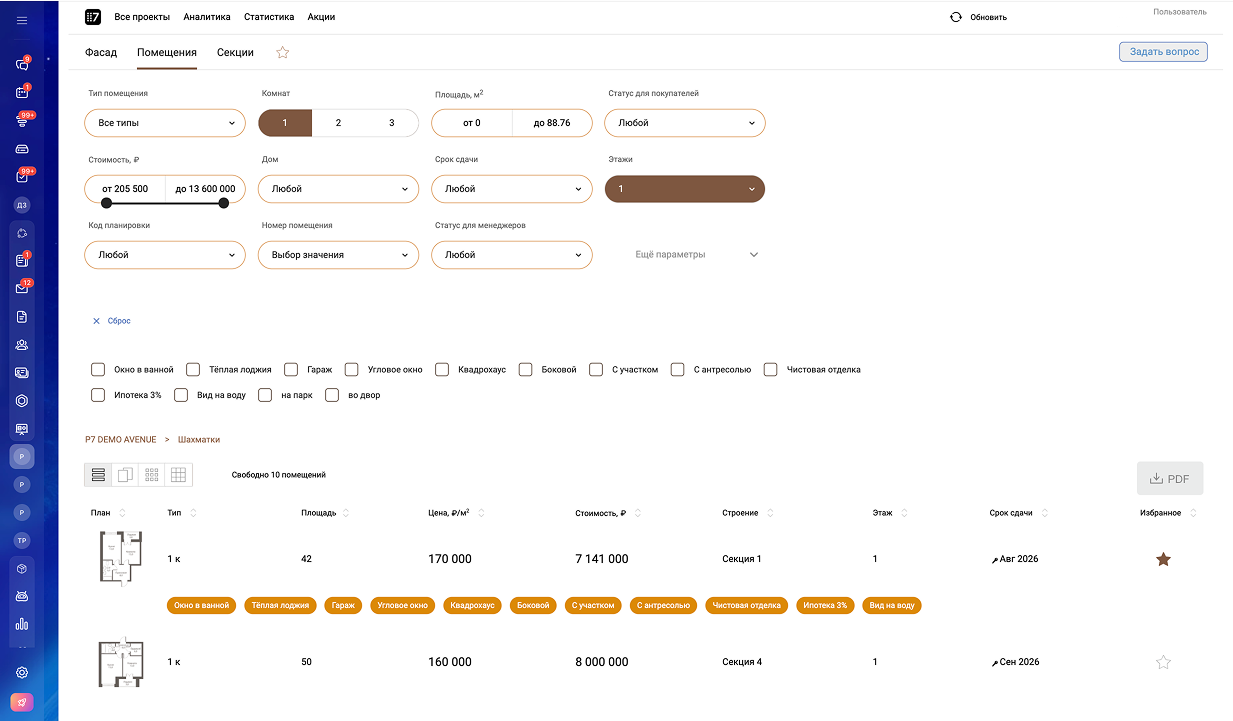
Task: Expand Ещё параметры for more filters
Action: click(x=697, y=255)
